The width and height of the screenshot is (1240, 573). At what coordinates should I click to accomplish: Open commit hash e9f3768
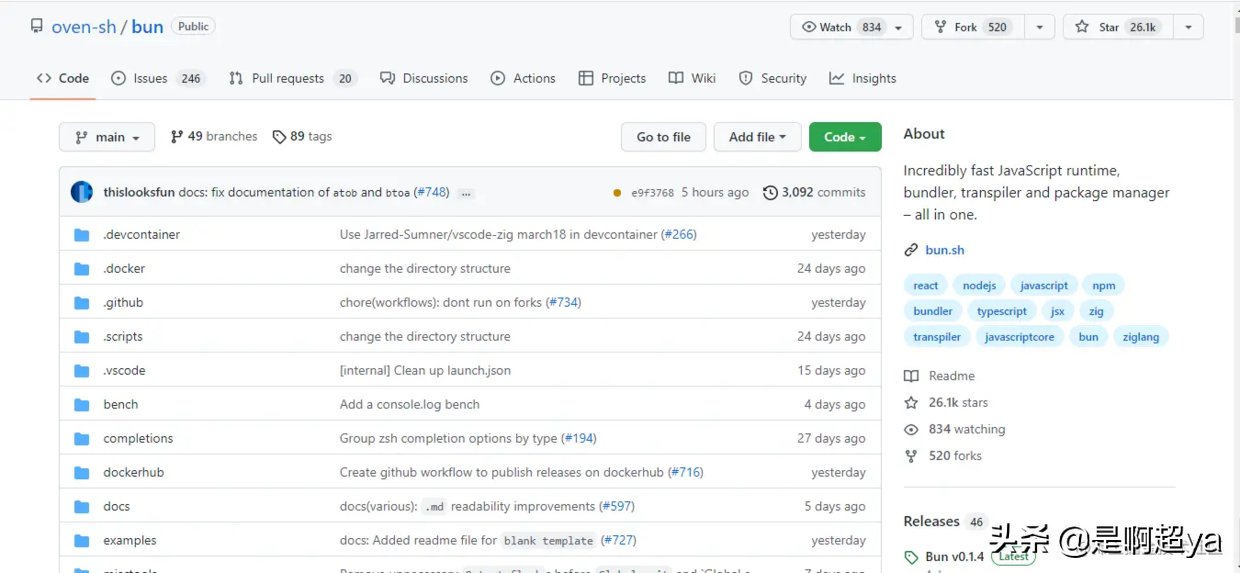[x=653, y=192]
